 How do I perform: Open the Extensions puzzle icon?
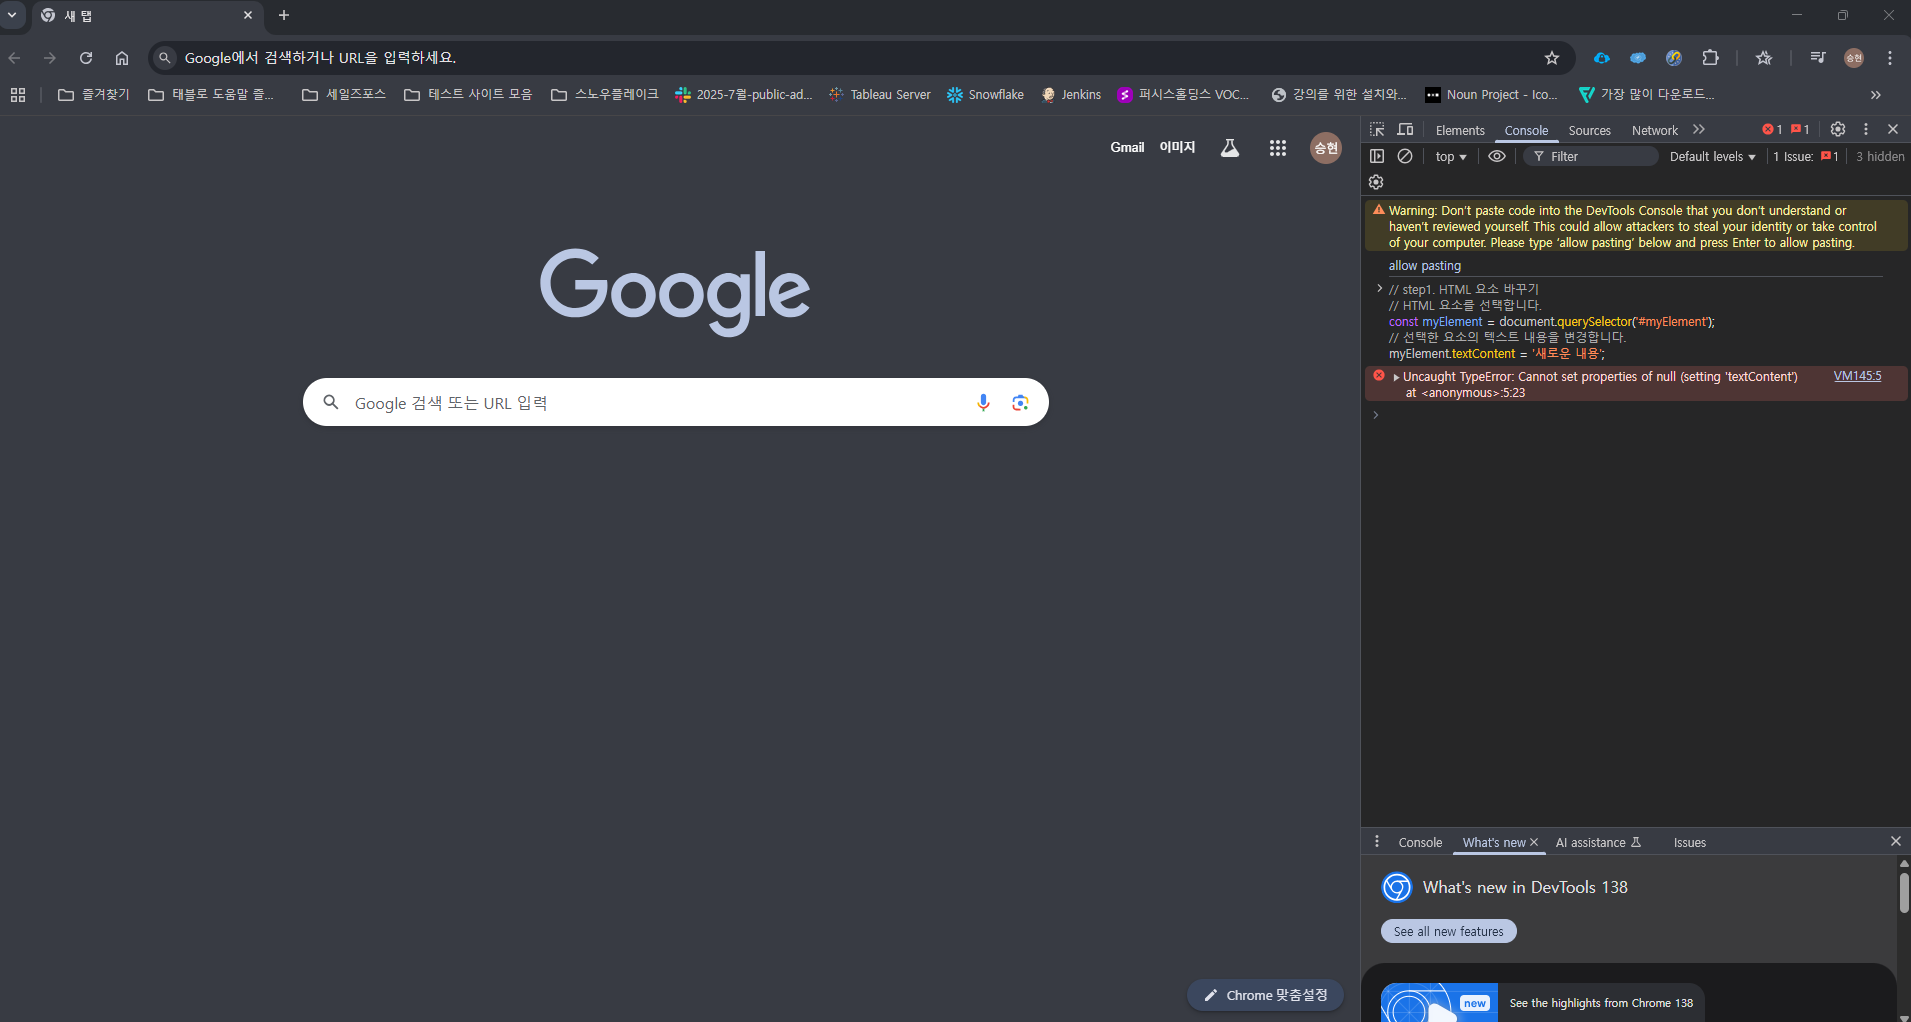[x=1711, y=58]
